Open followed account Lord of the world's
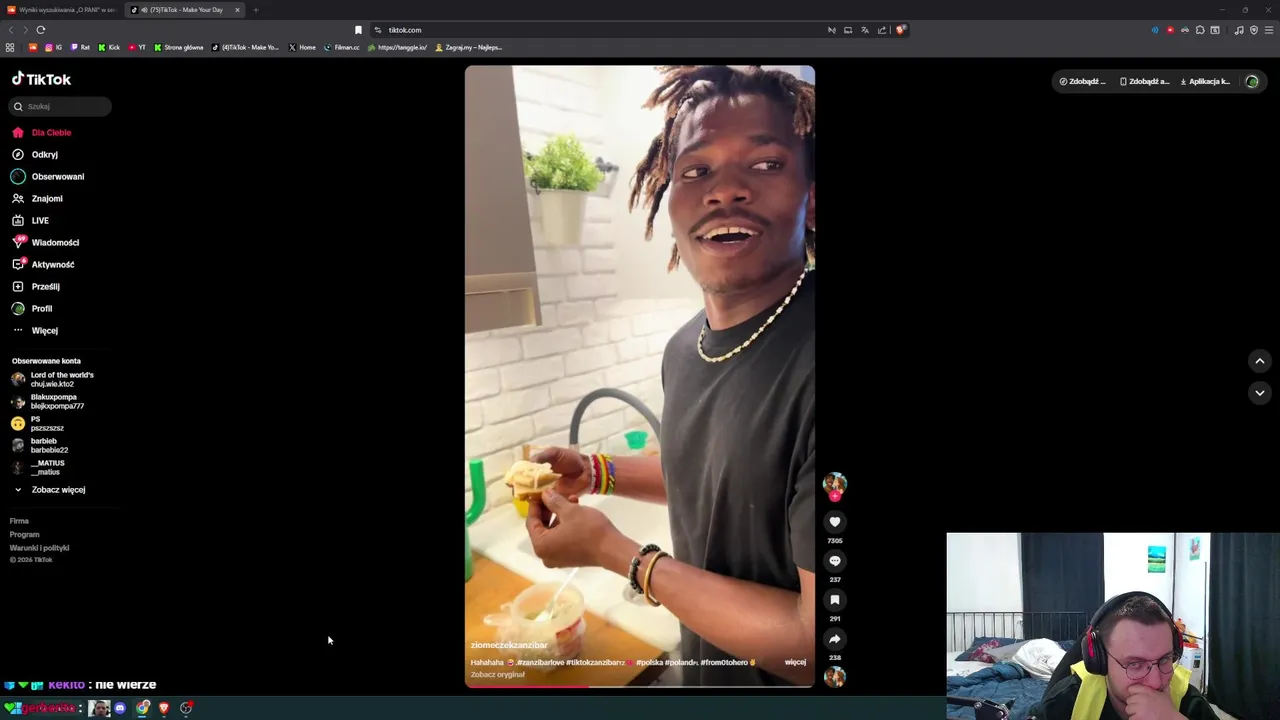Screen dimensions: 1280x720 pyautogui.click(x=52, y=379)
